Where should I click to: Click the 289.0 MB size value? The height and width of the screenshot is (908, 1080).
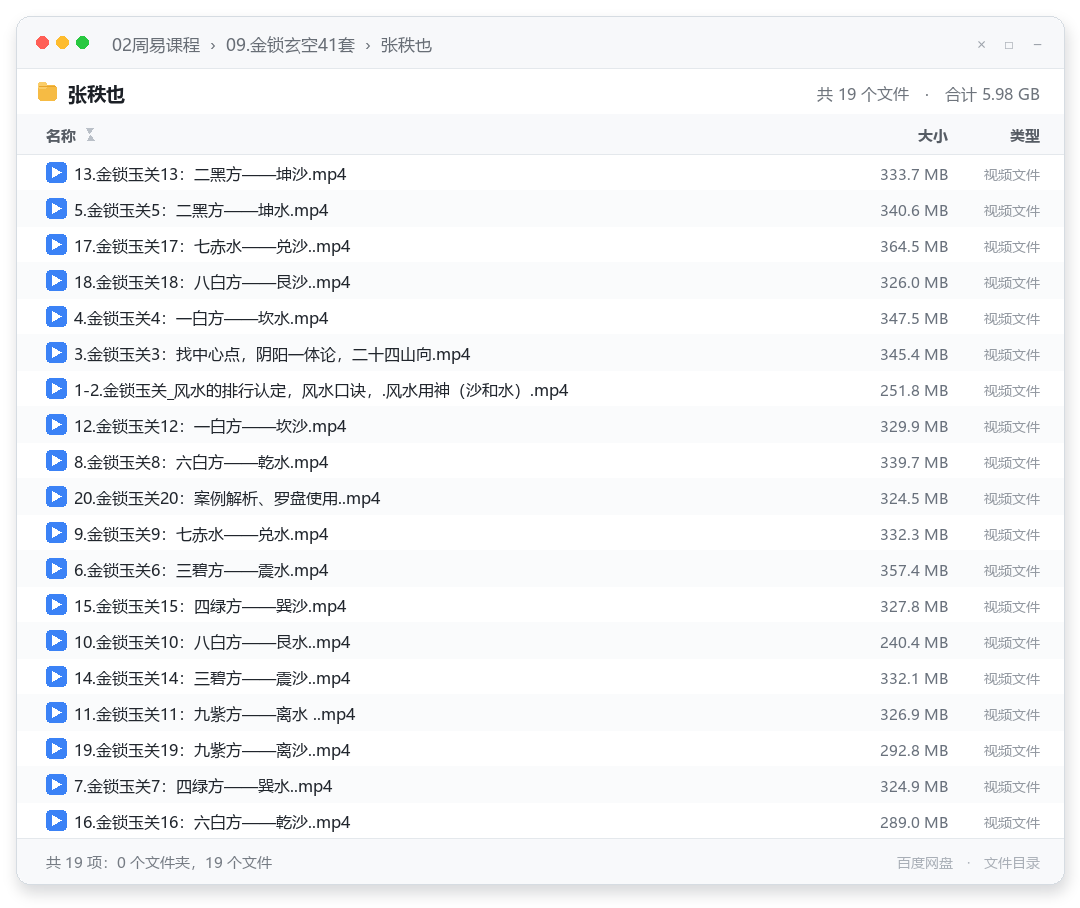click(914, 823)
